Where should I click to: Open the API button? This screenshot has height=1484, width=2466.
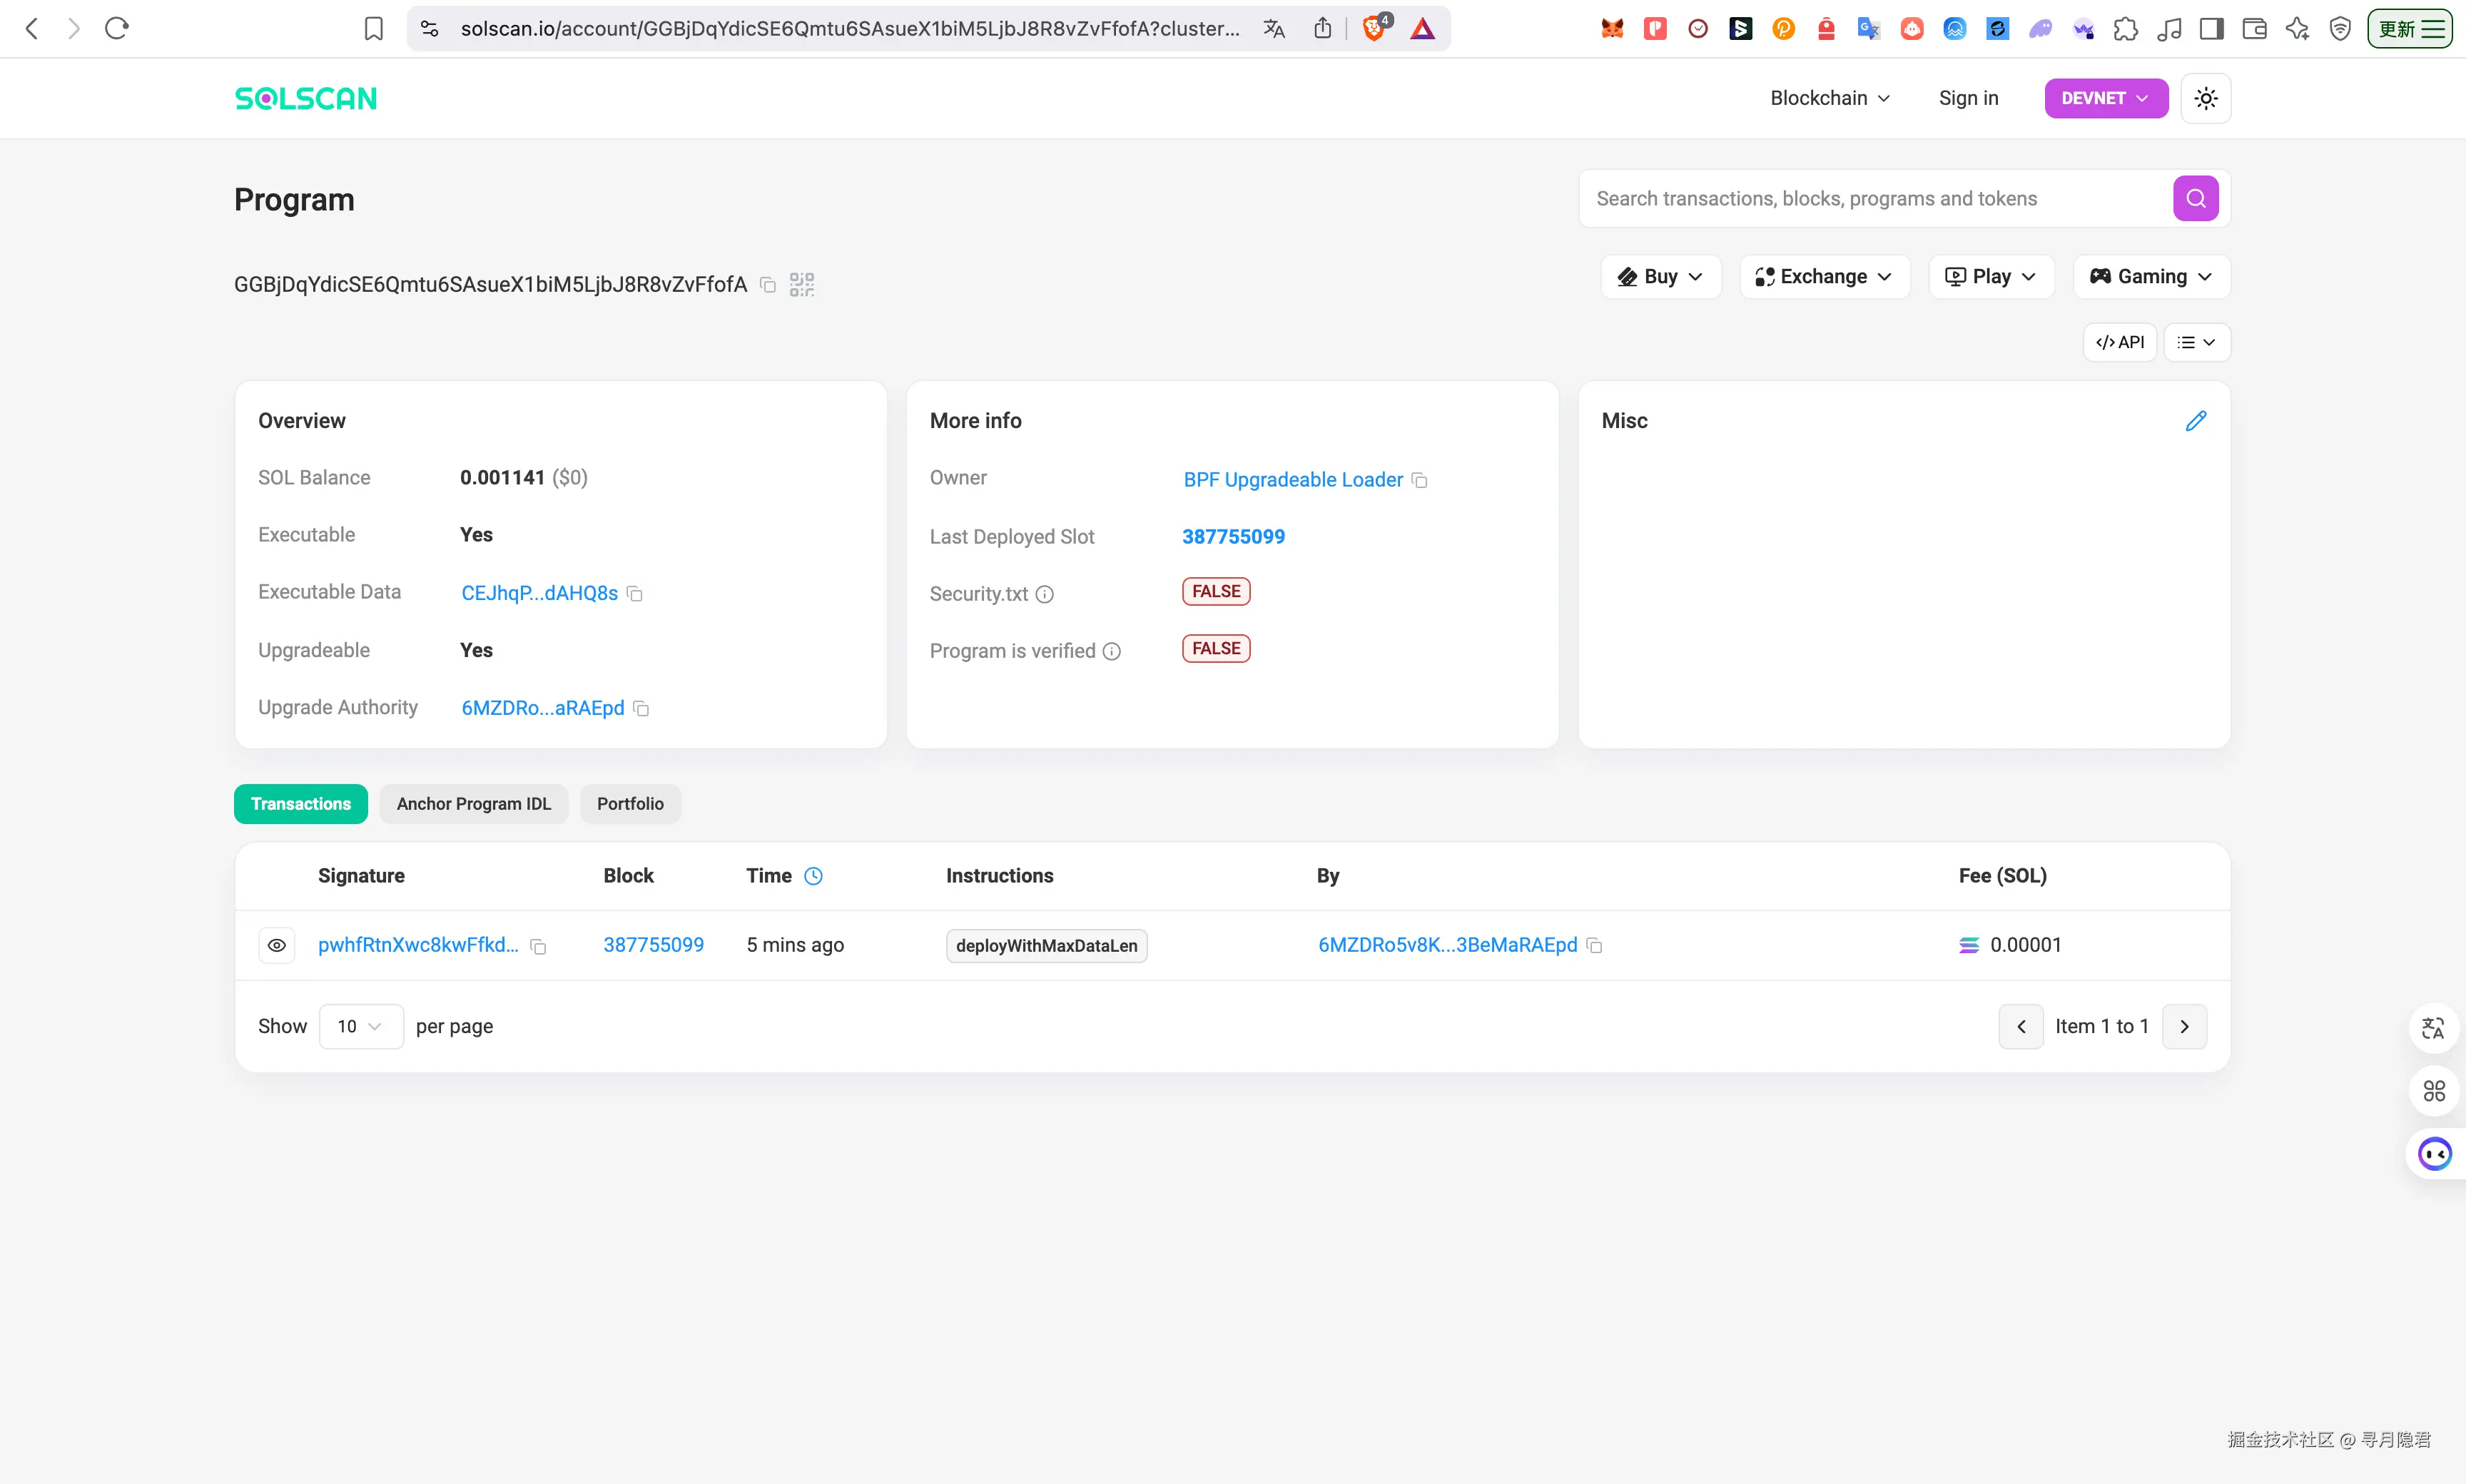click(x=2120, y=342)
